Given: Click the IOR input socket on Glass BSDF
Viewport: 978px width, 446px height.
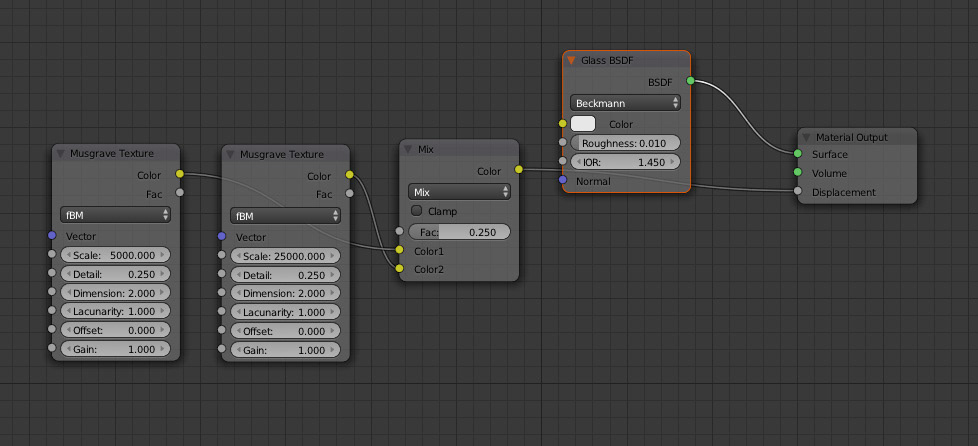Looking at the screenshot, I should 563,161.
